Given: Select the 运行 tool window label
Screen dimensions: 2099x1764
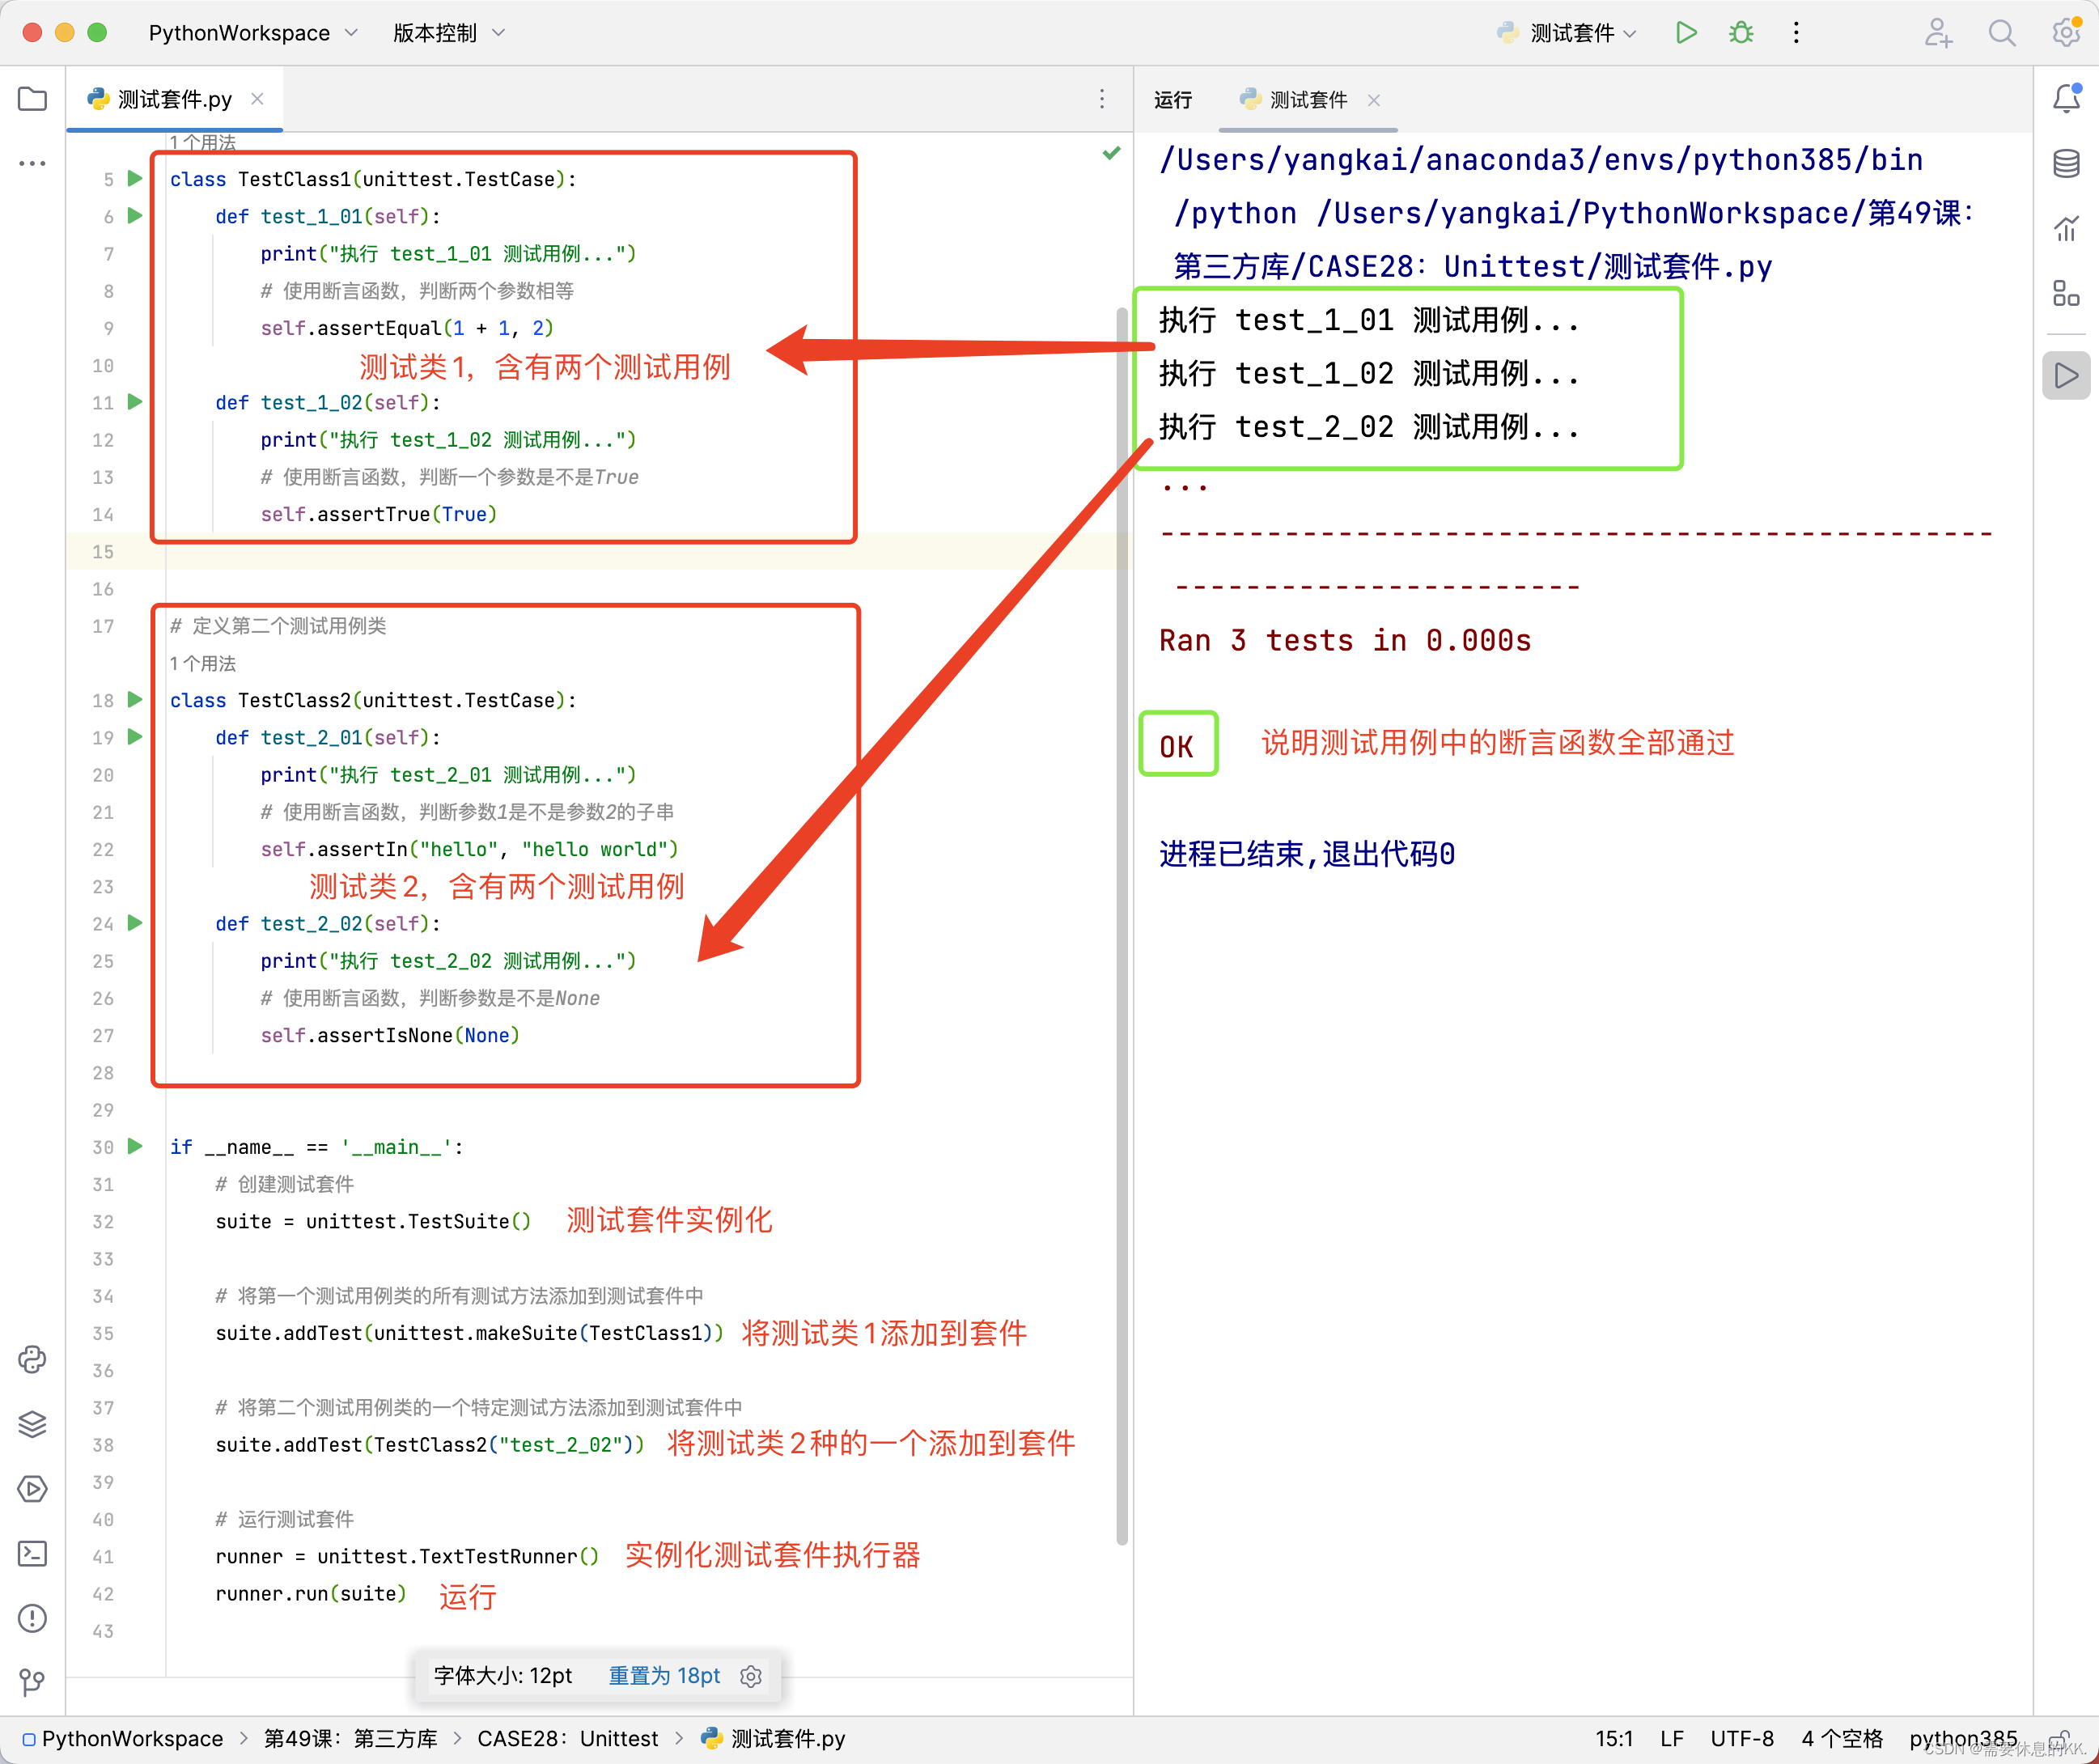Looking at the screenshot, I should pyautogui.click(x=1173, y=99).
